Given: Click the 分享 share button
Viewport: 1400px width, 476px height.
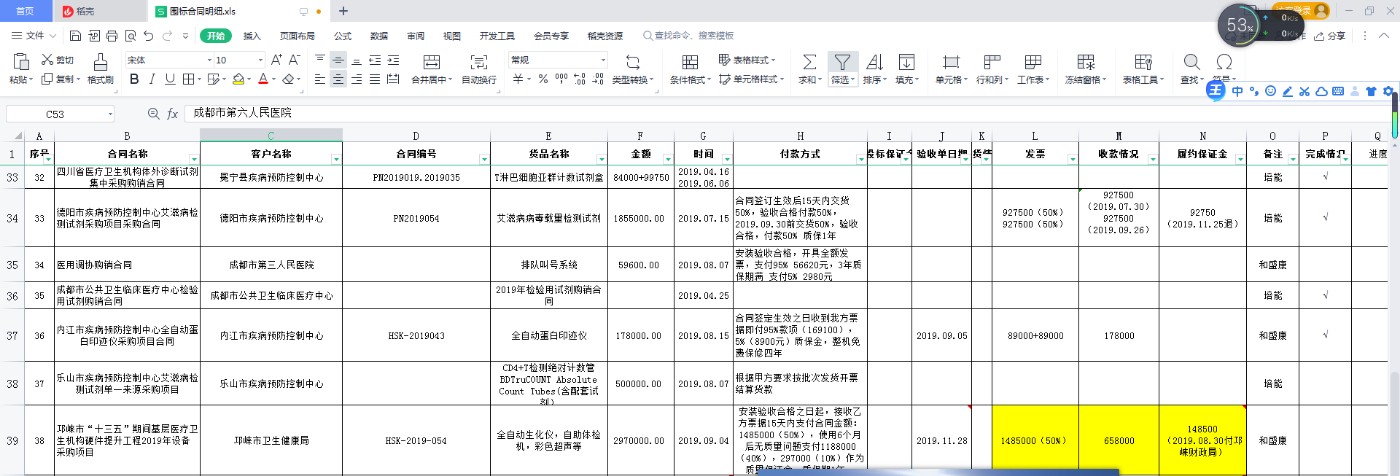Looking at the screenshot, I should [x=1329, y=36].
